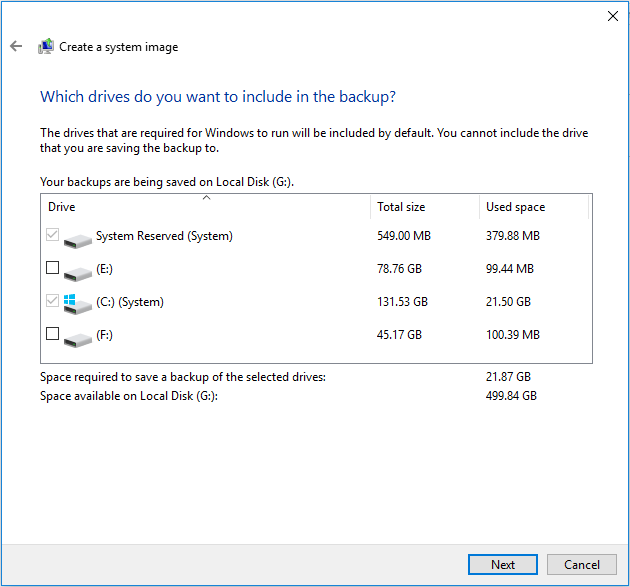Select the (E:) drive label

pos(104,269)
